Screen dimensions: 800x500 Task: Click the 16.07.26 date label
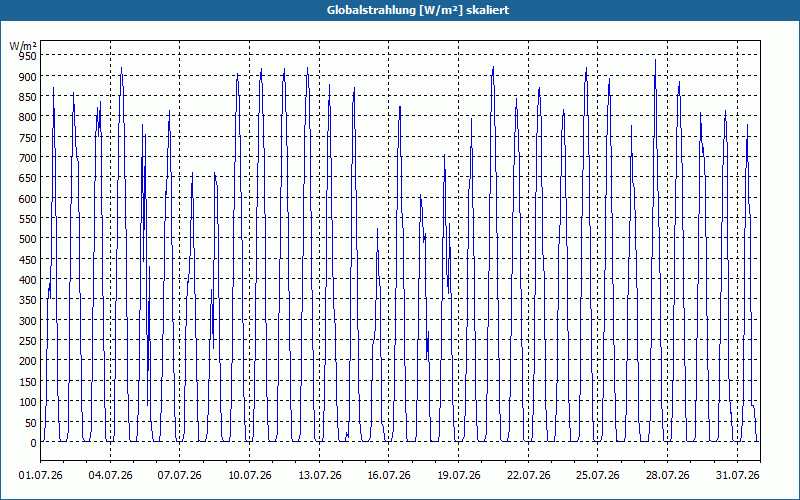point(389,475)
